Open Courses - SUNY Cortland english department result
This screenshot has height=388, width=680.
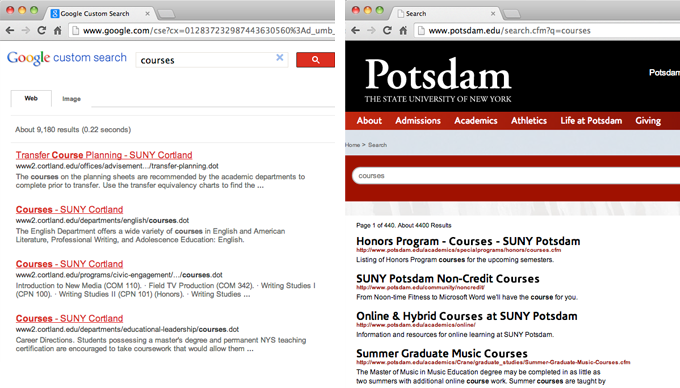click(x=69, y=209)
